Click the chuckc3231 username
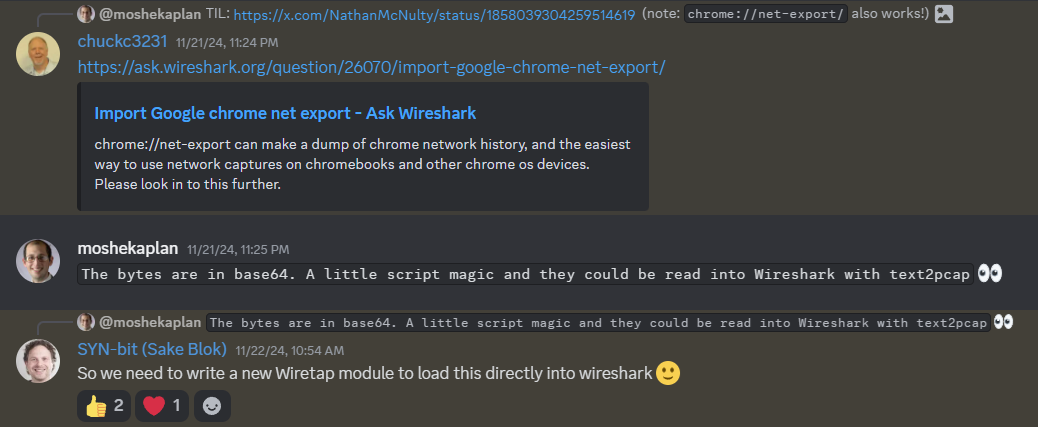The height and width of the screenshot is (427, 1038). [x=122, y=41]
